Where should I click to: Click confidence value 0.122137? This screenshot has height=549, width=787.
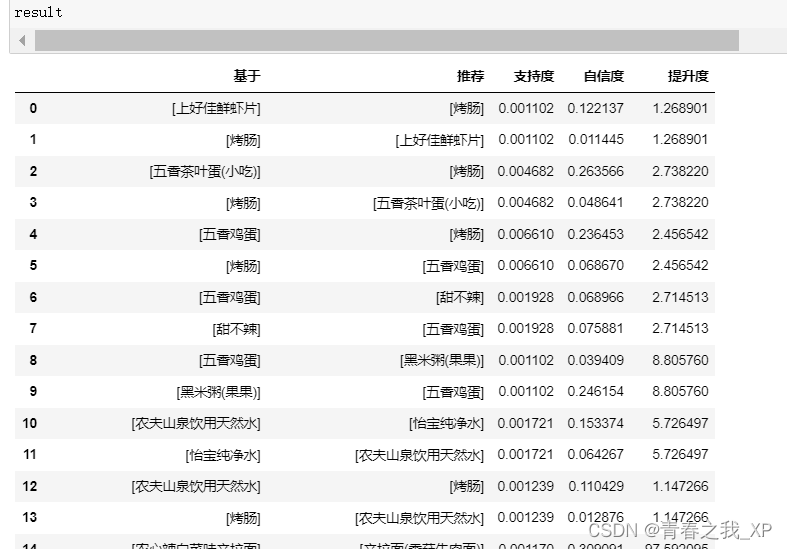[x=595, y=108]
